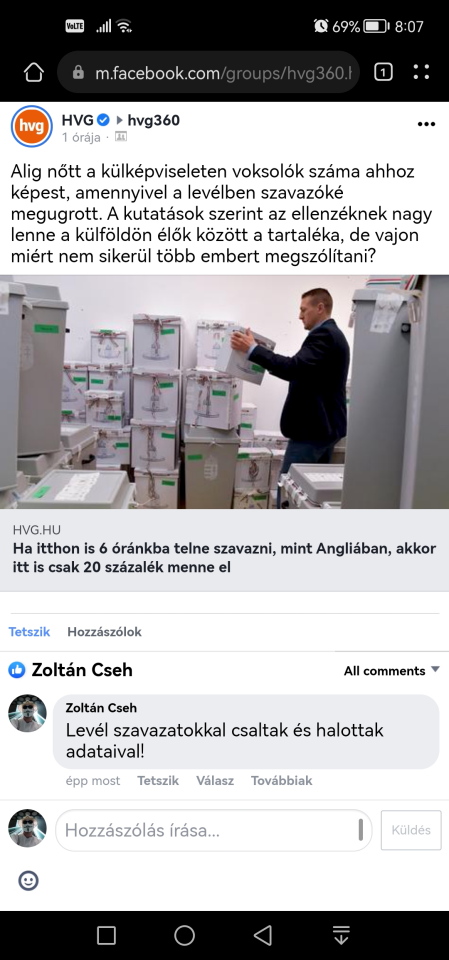Tap the browser home icon
The width and height of the screenshot is (449, 960).
click(34, 72)
